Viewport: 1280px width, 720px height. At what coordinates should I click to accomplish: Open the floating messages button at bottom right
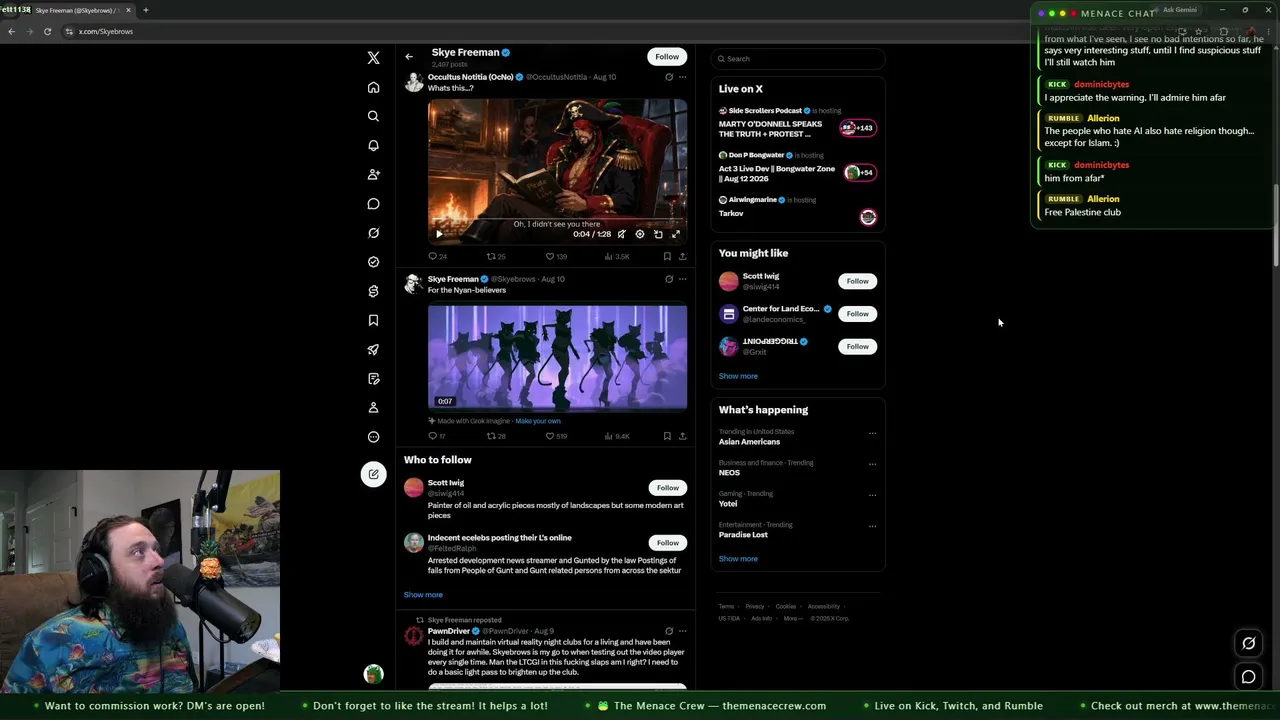click(x=1248, y=677)
